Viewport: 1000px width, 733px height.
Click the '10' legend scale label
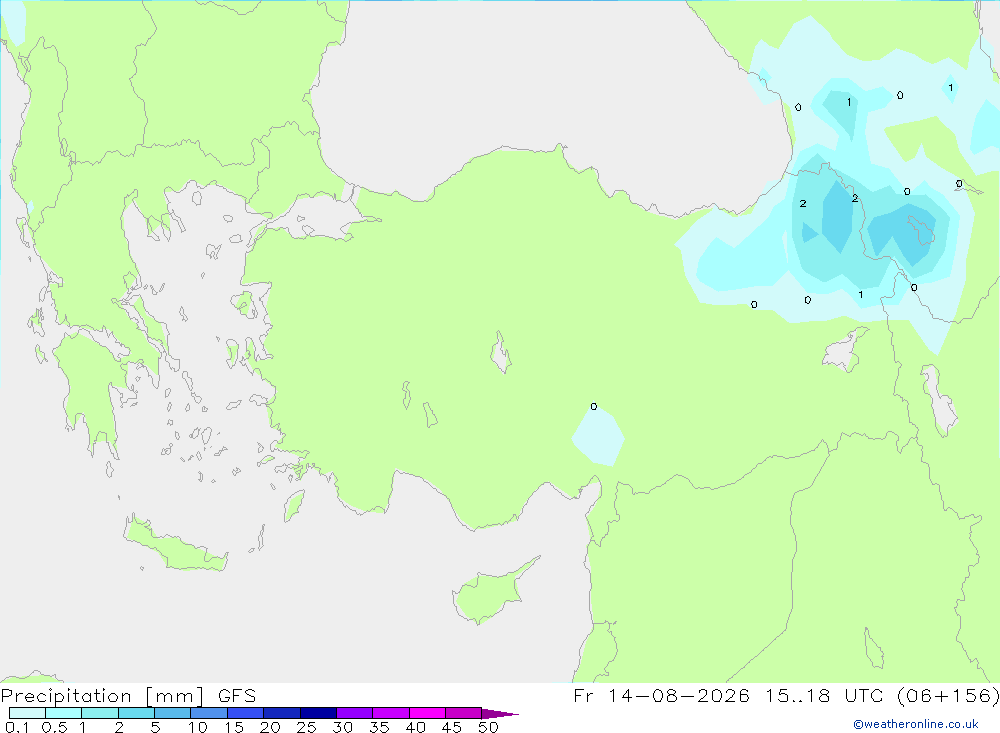point(198,727)
